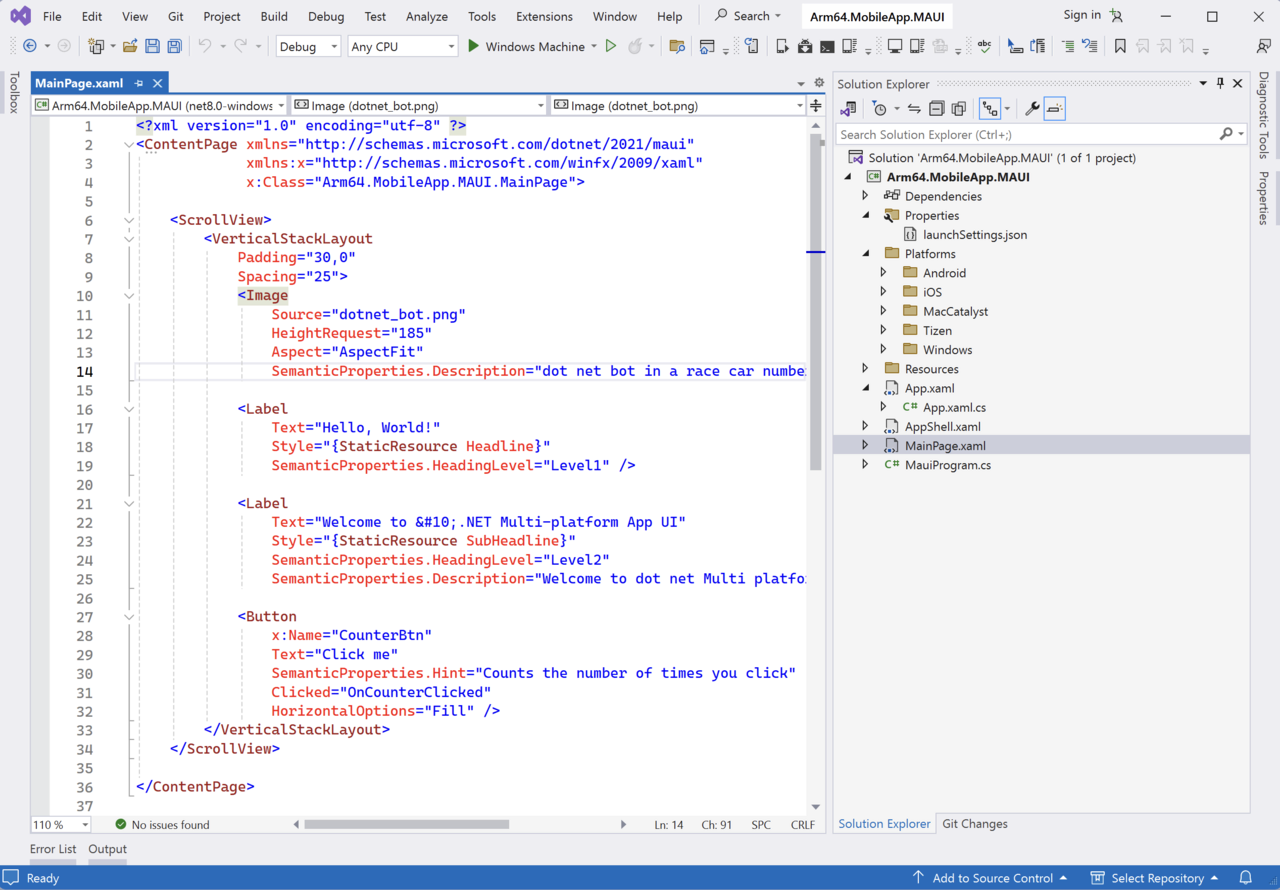The width and height of the screenshot is (1280, 890).
Task: Click the Start Without Debugging icon
Action: [x=611, y=46]
